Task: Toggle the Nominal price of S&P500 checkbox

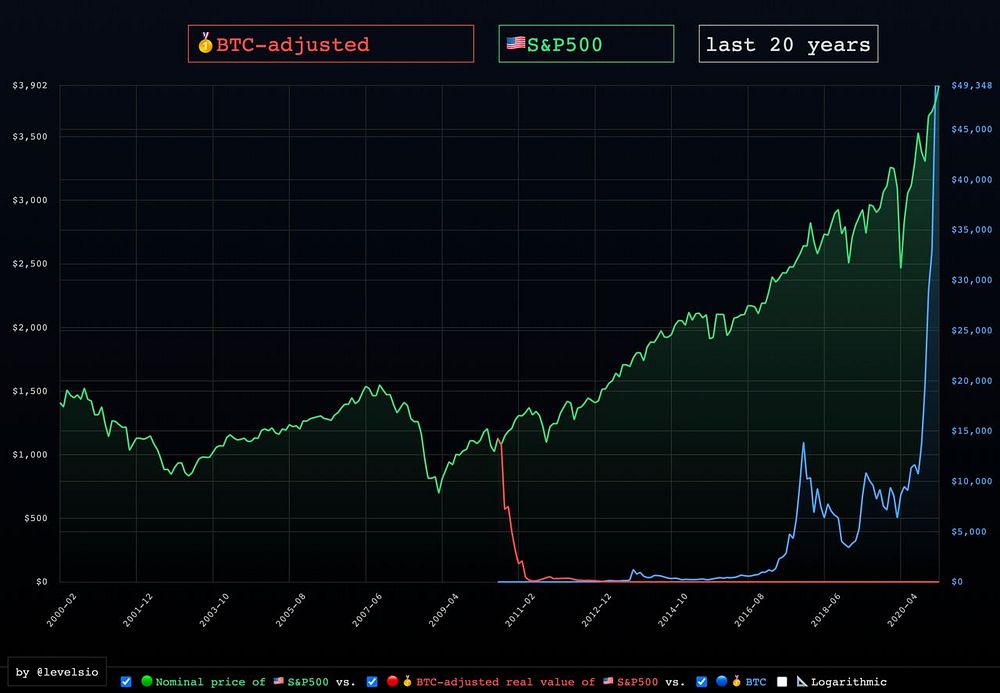Action: pyautogui.click(x=126, y=682)
